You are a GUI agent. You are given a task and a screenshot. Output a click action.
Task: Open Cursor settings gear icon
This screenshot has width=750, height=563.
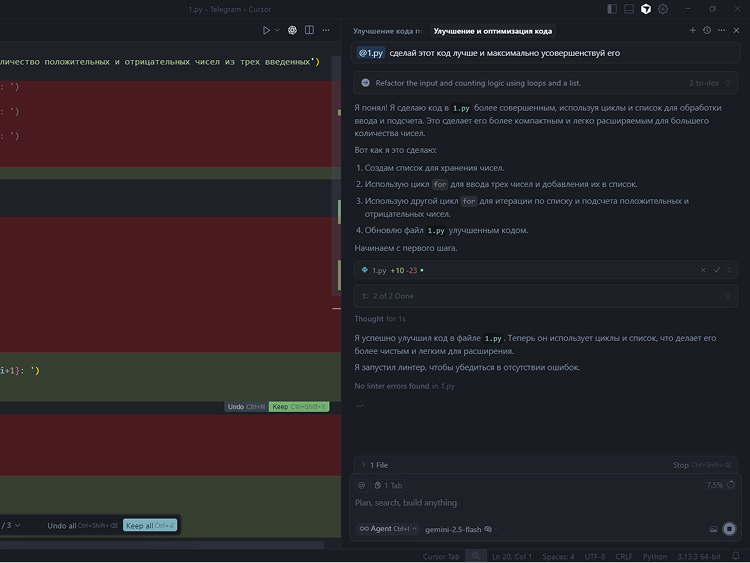663,9
